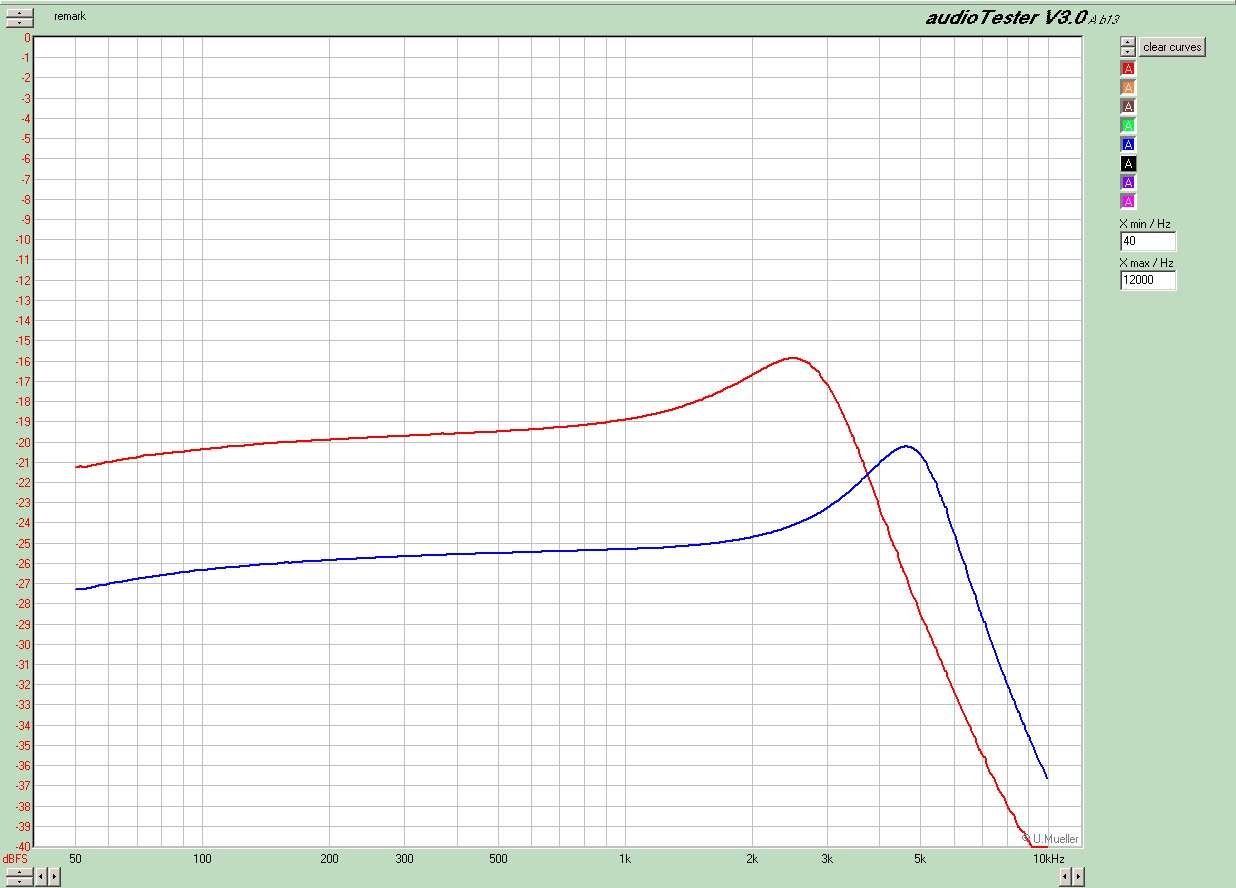Select the brown curve A swatch
The height and width of the screenshot is (888, 1236).
[1128, 106]
